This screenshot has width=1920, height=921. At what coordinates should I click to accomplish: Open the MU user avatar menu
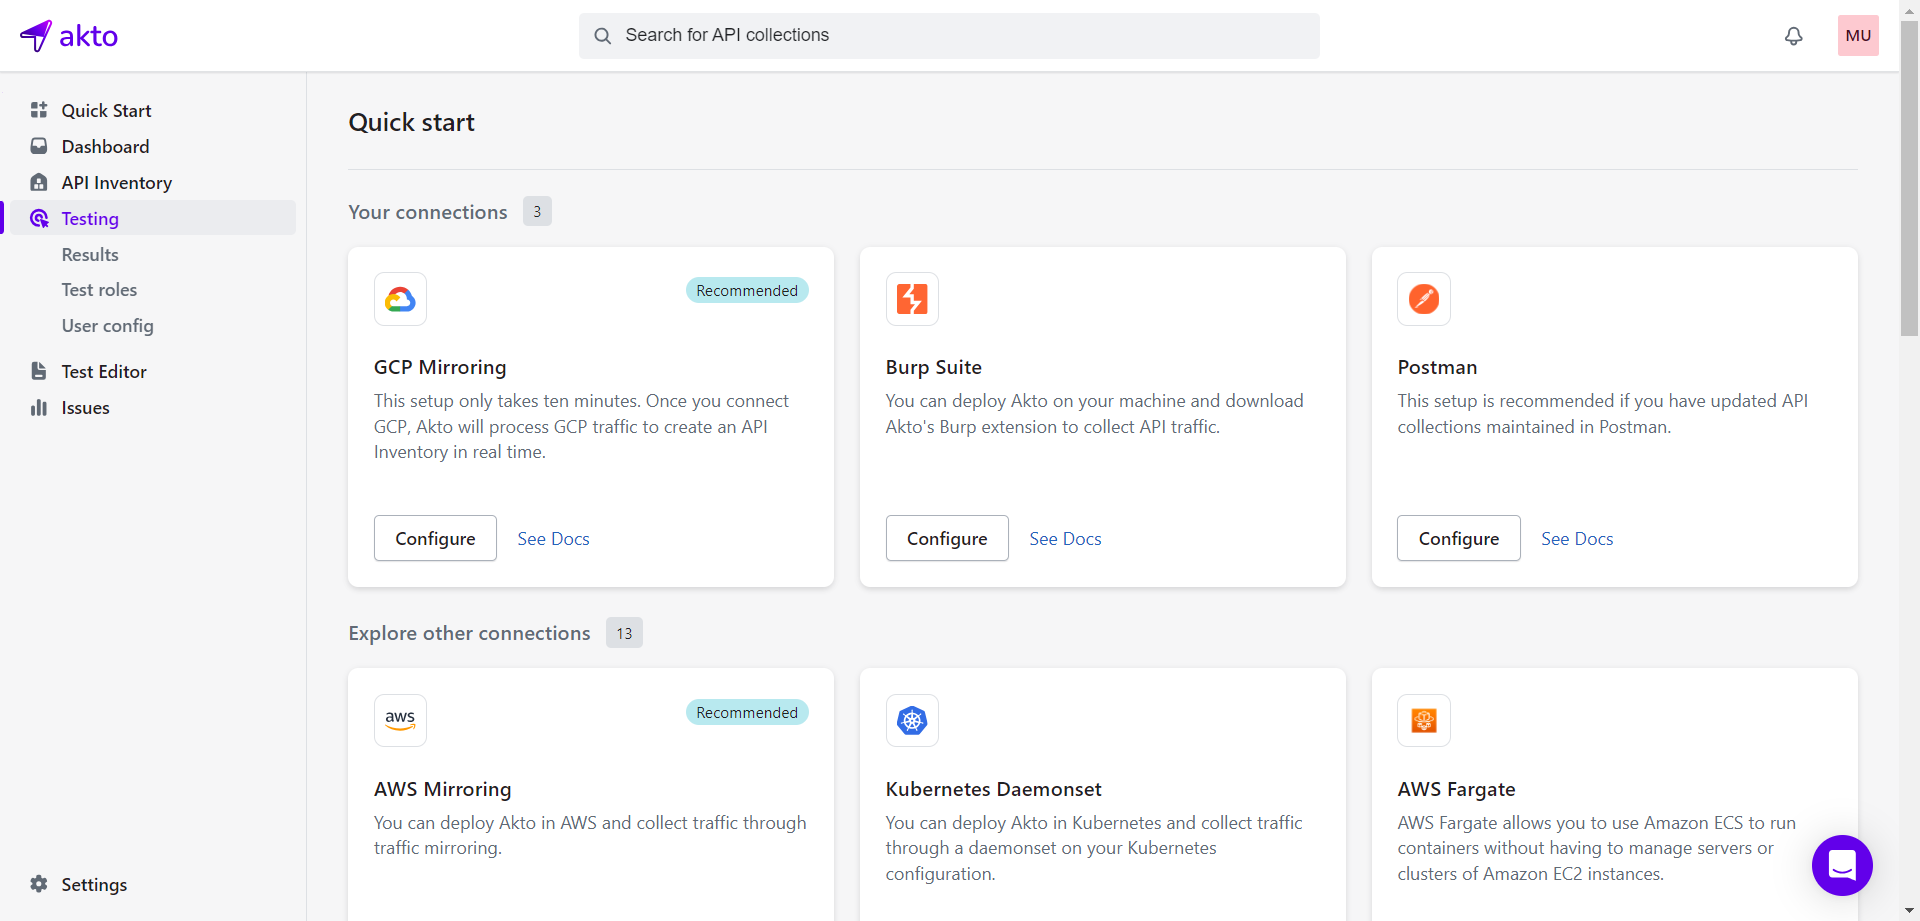[1857, 36]
